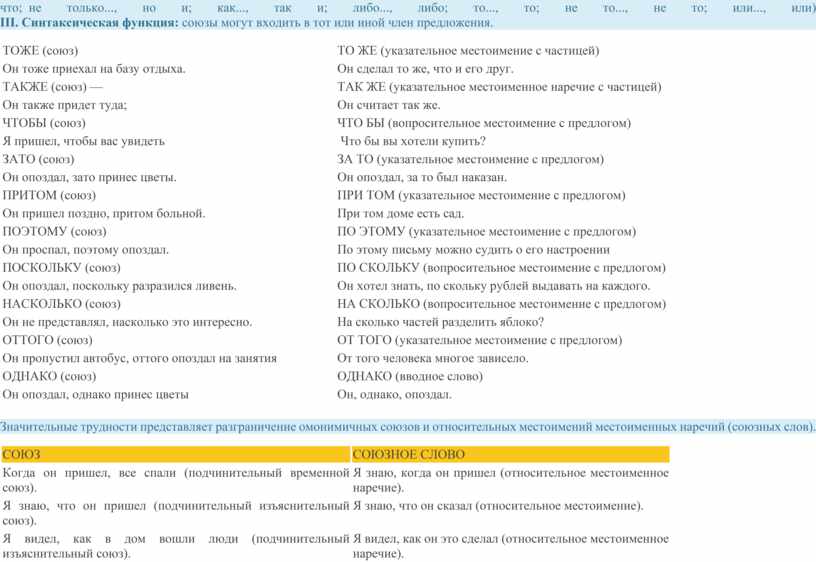Viewport: 816px width, 562px height.
Task: Click the "НАСКОЛЬКО (союз)" entry
Action: [x=62, y=304]
